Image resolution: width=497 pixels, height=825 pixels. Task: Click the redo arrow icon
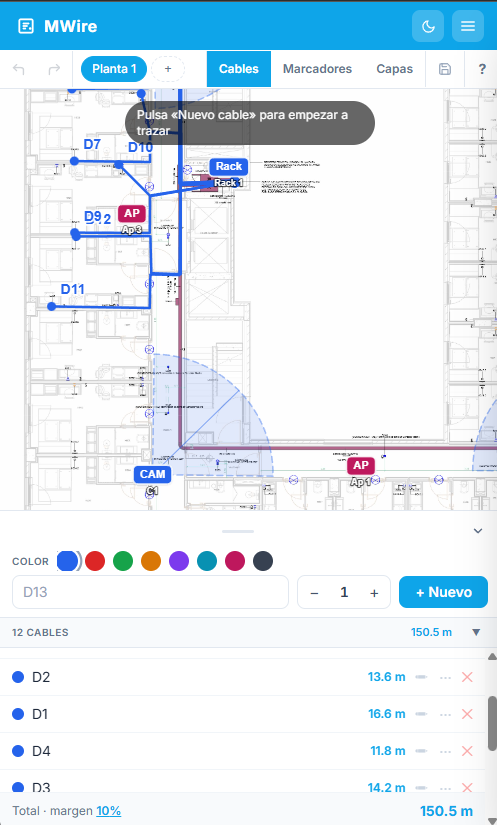click(x=54, y=69)
